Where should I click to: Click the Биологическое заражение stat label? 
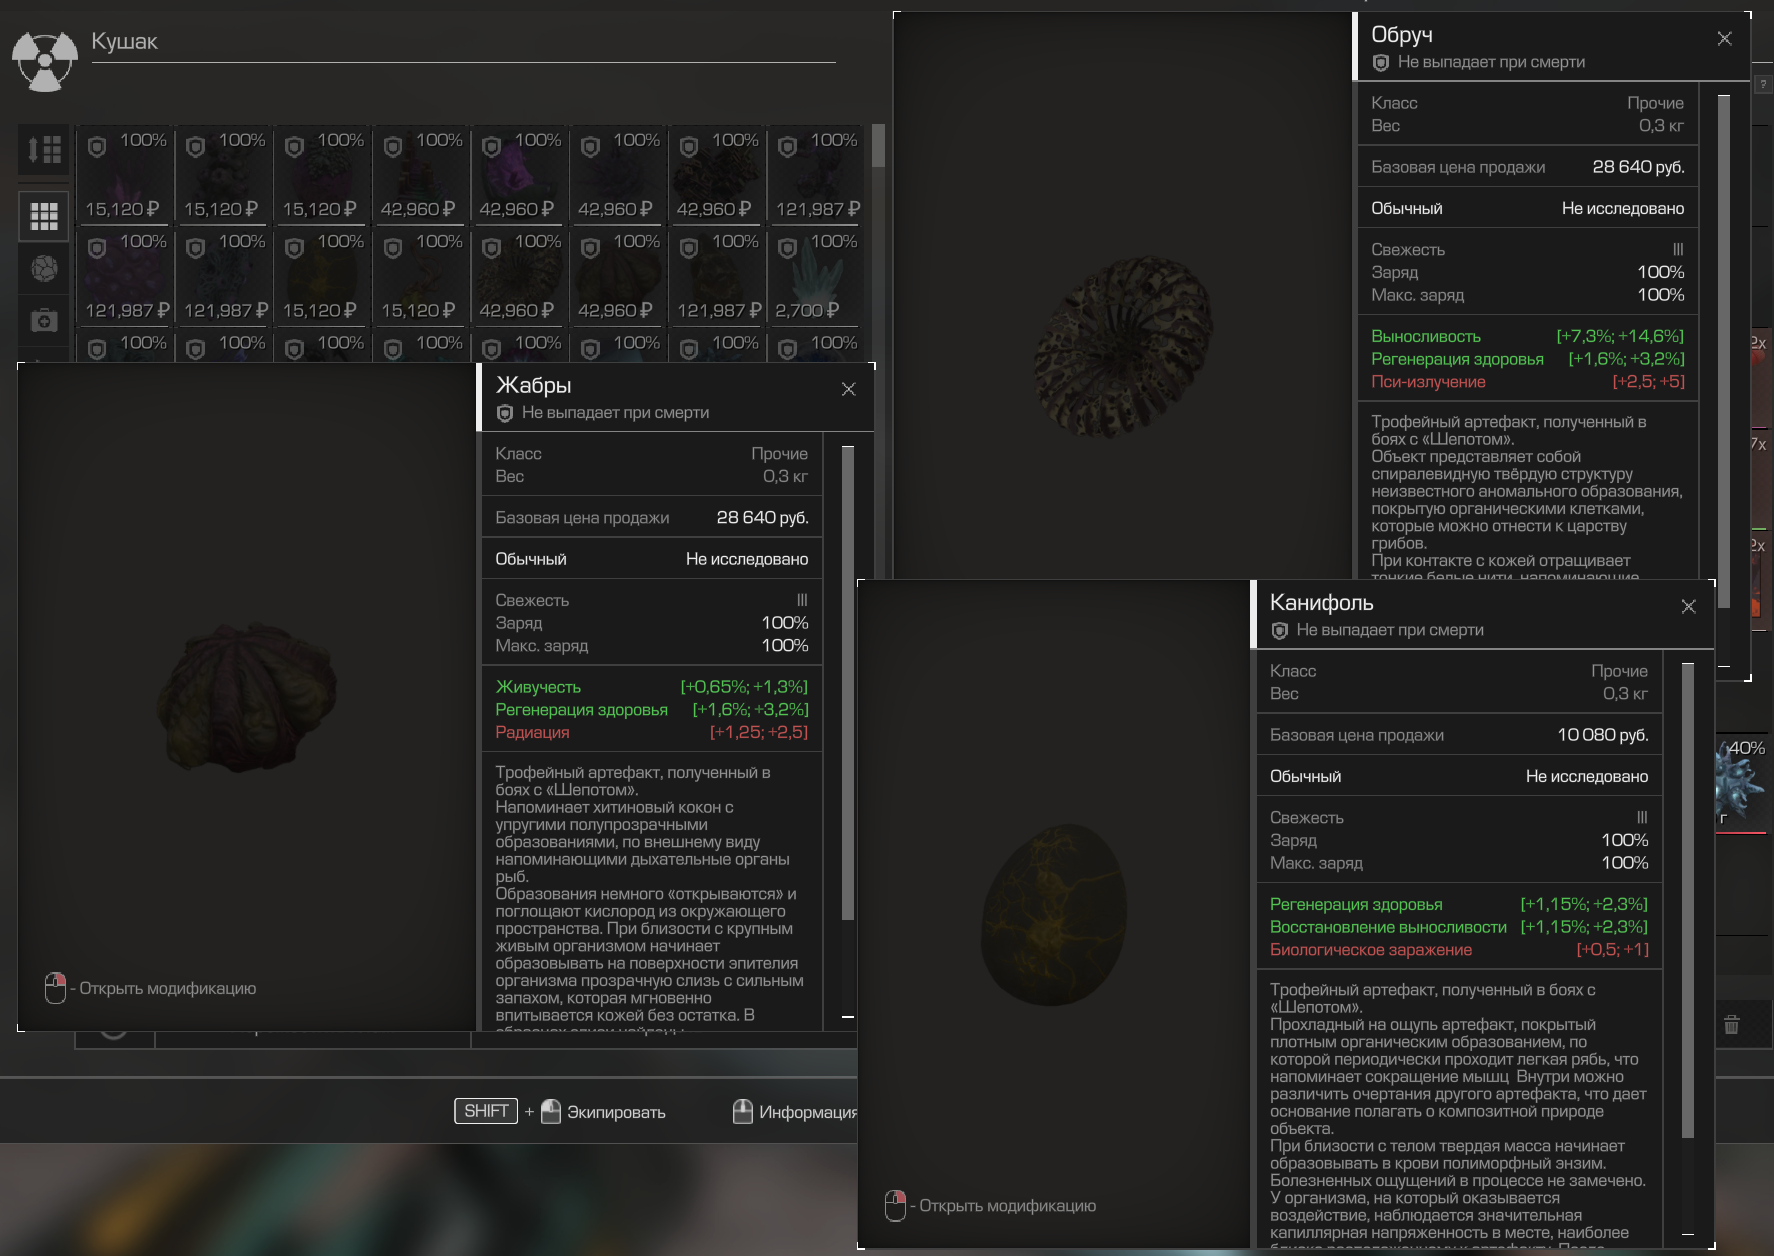coord(1371,950)
